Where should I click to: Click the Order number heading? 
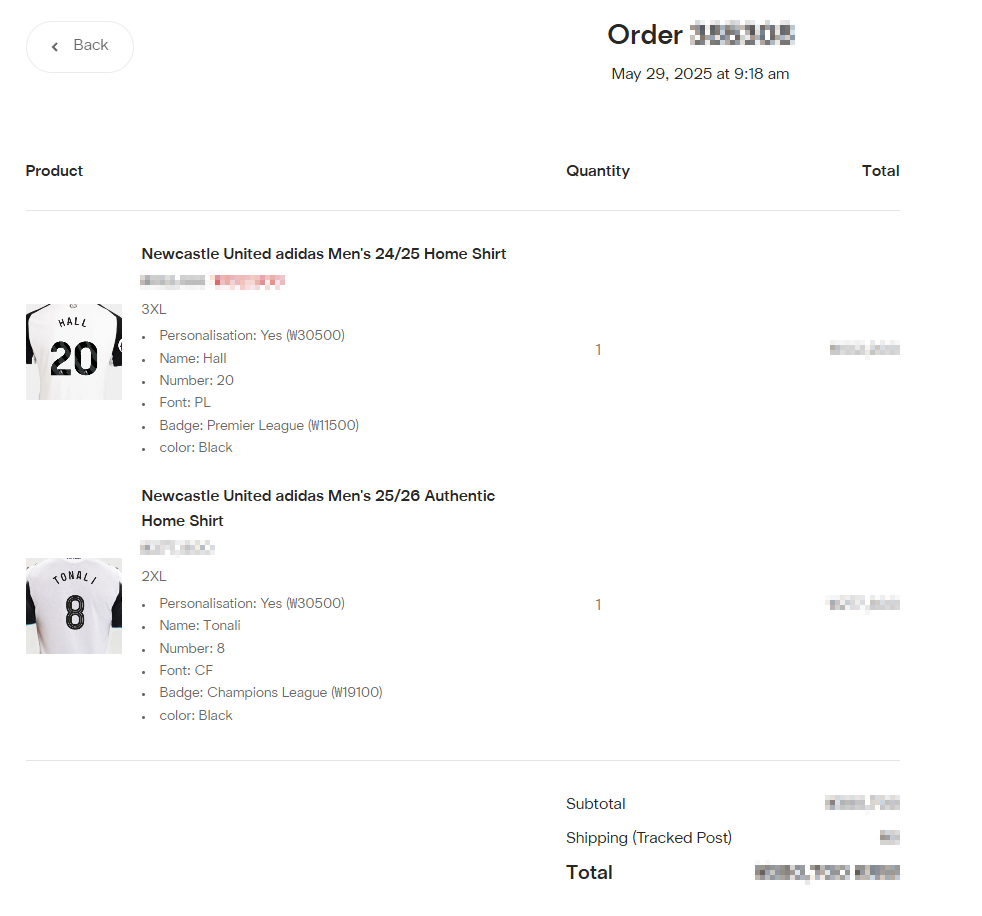coord(701,34)
